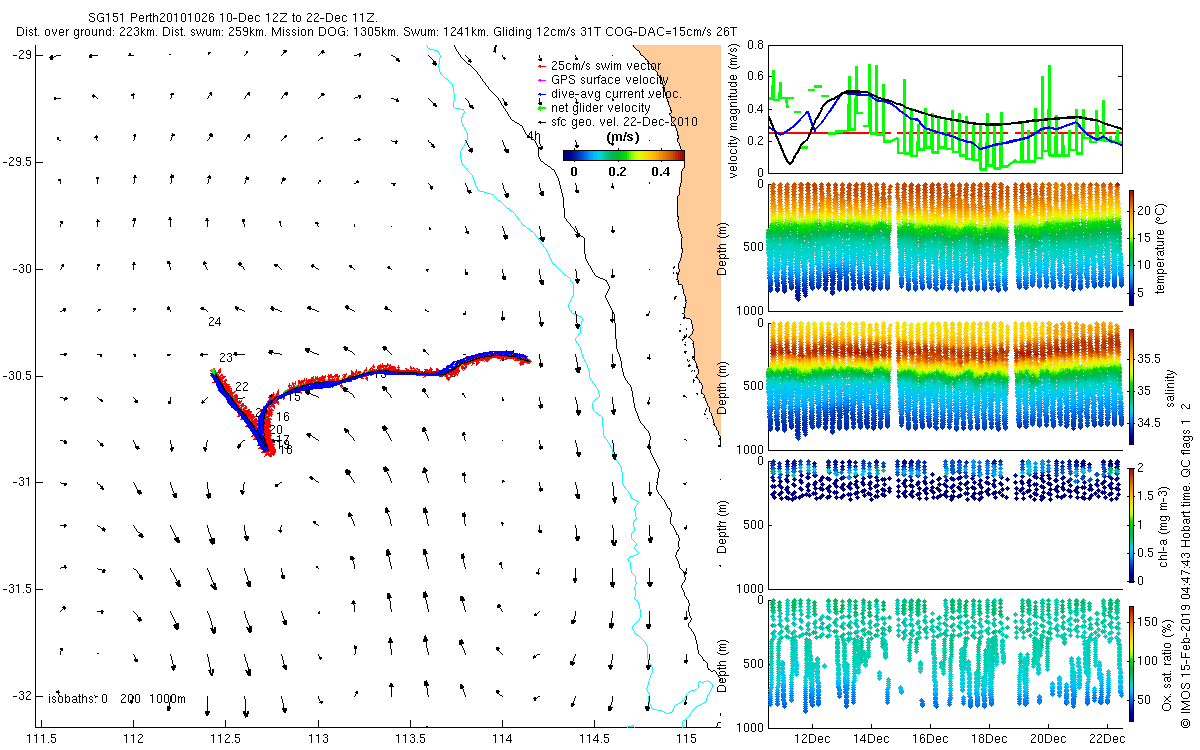Click the sfc geo. vel. legend arrow marker
1200x750 pixels.
click(541, 122)
